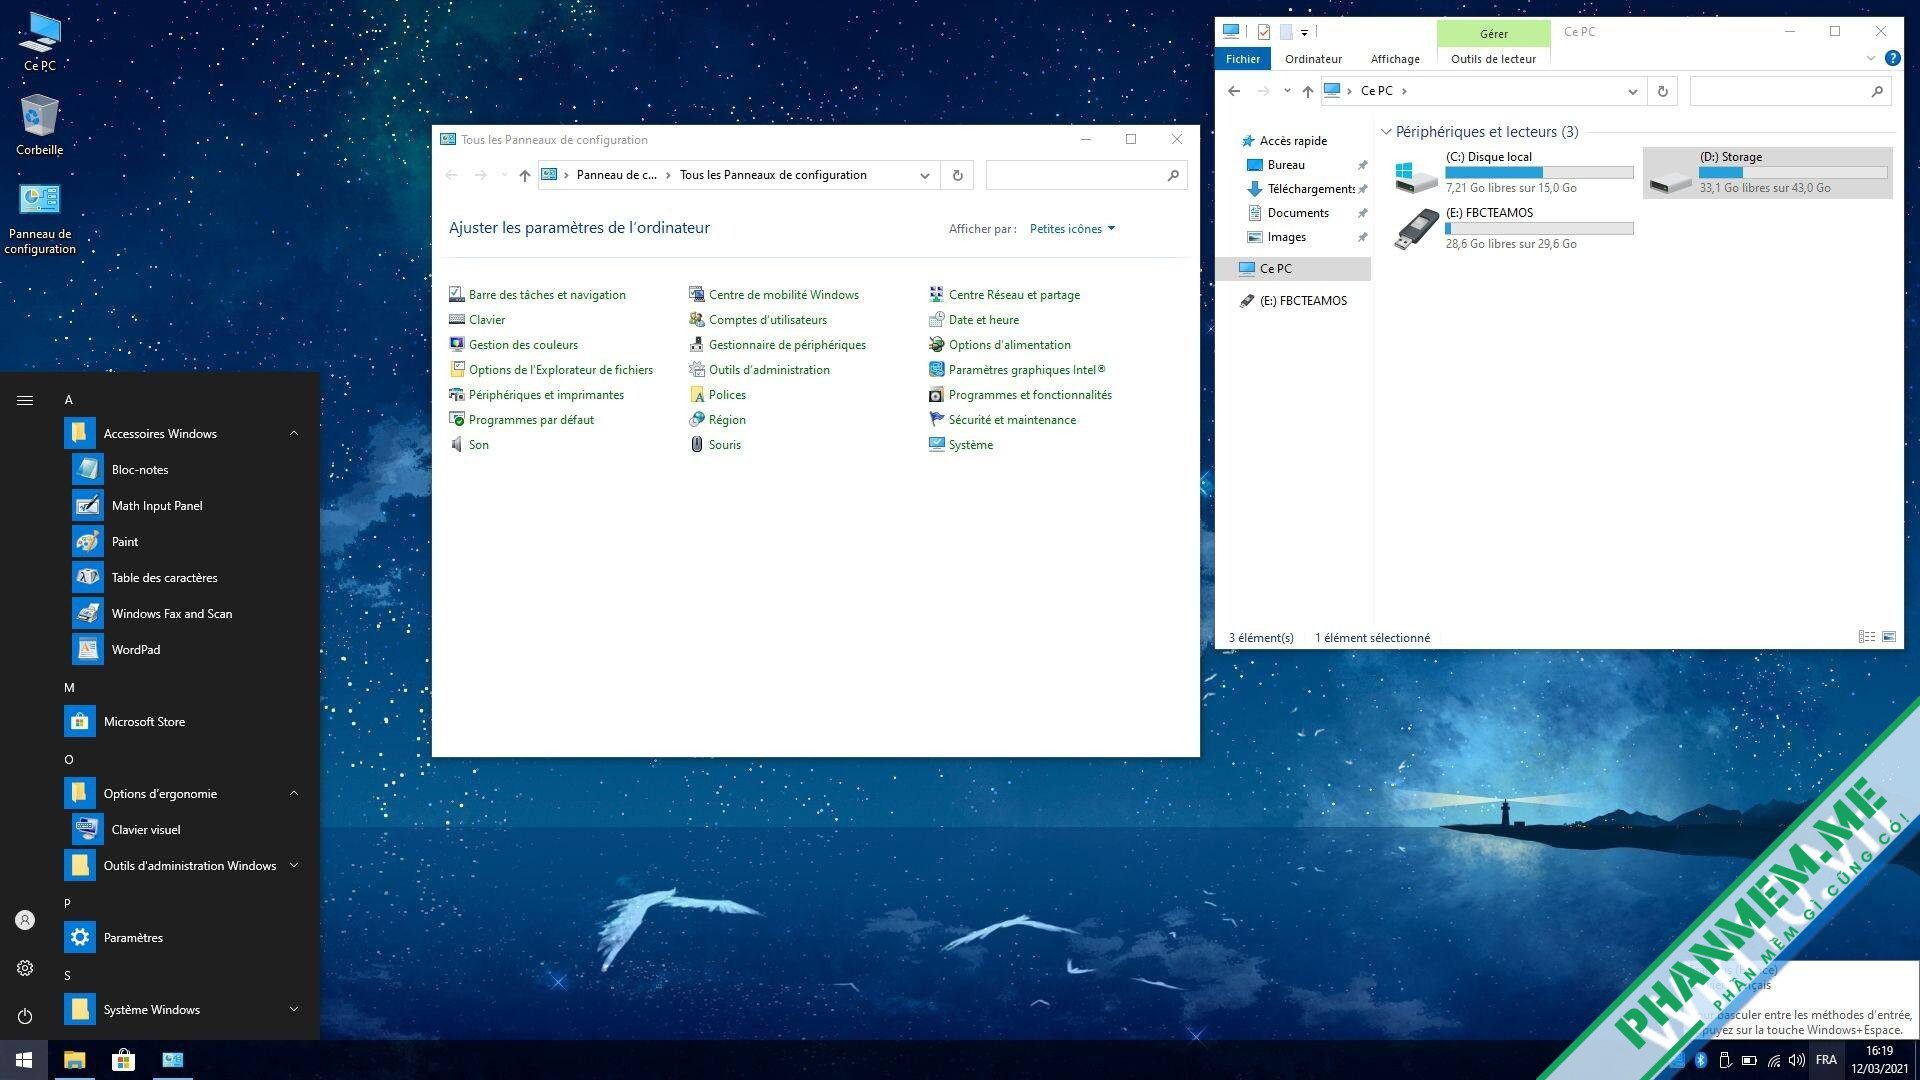Open Programmes et fonctionnalités link
Image resolution: width=1920 pixels, height=1080 pixels.
1030,395
